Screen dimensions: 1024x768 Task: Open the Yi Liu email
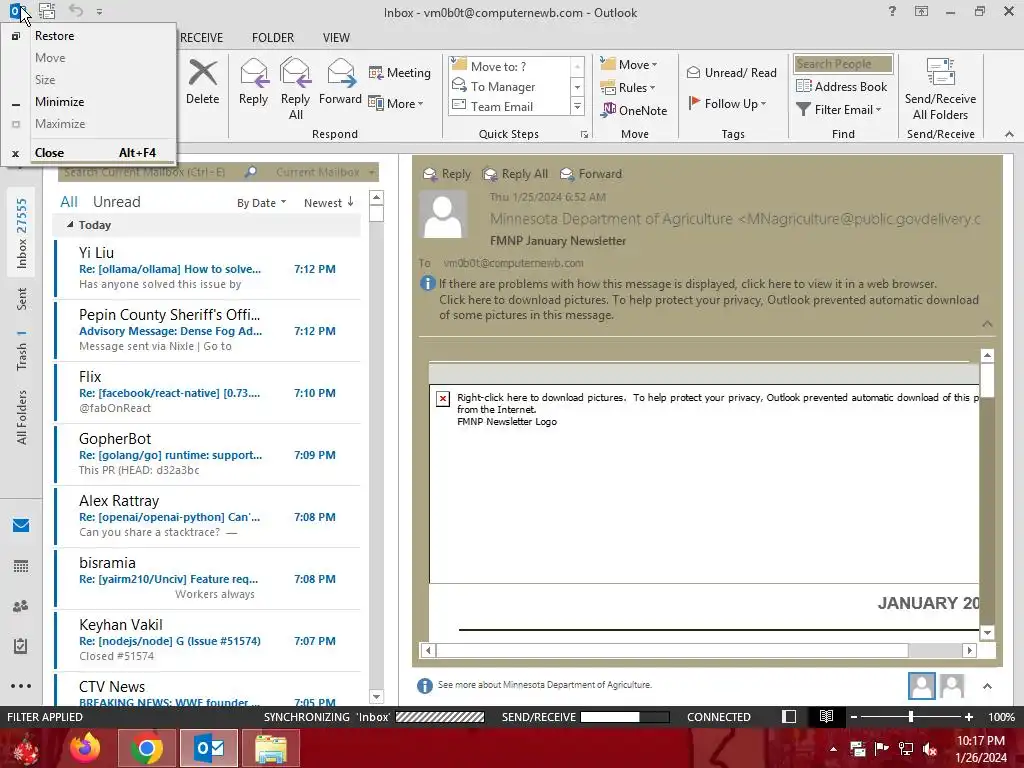pos(208,268)
